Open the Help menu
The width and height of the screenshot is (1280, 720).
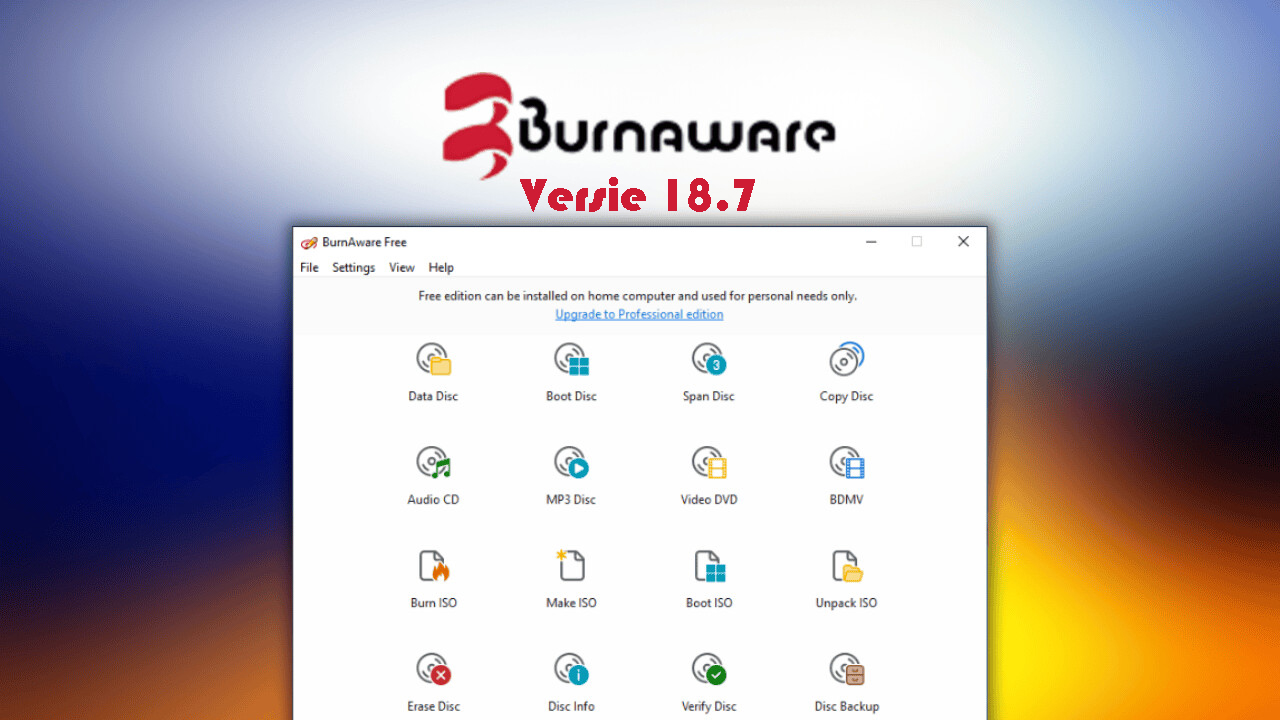pyautogui.click(x=441, y=268)
